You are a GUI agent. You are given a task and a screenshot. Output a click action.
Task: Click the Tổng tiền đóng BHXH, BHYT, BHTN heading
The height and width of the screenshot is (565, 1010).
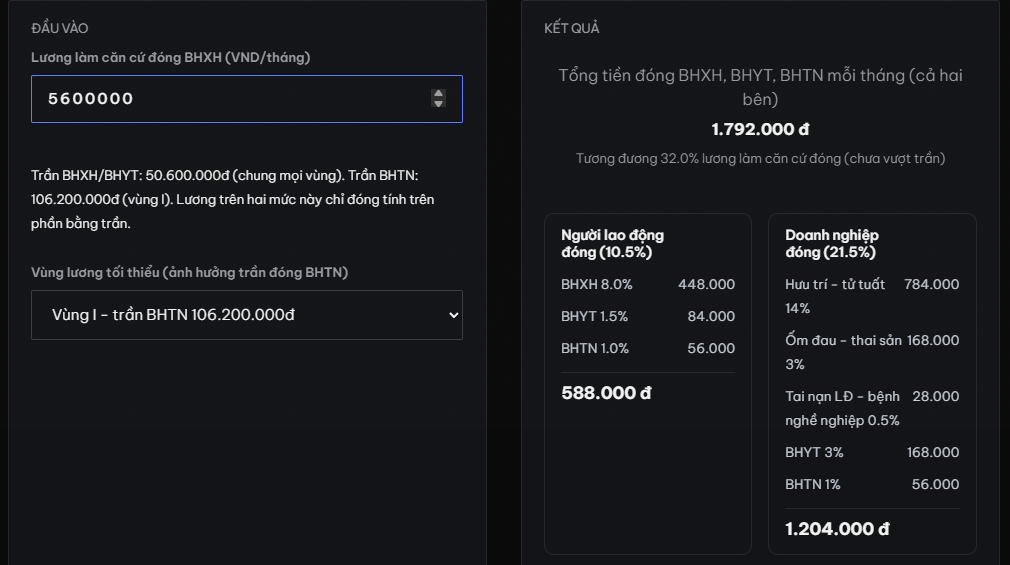tap(760, 87)
